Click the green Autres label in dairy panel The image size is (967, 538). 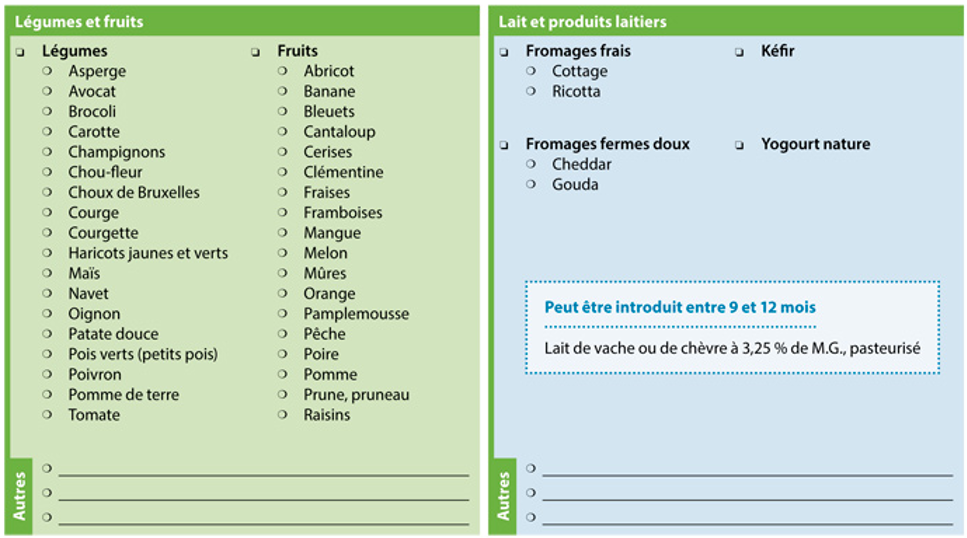click(504, 496)
